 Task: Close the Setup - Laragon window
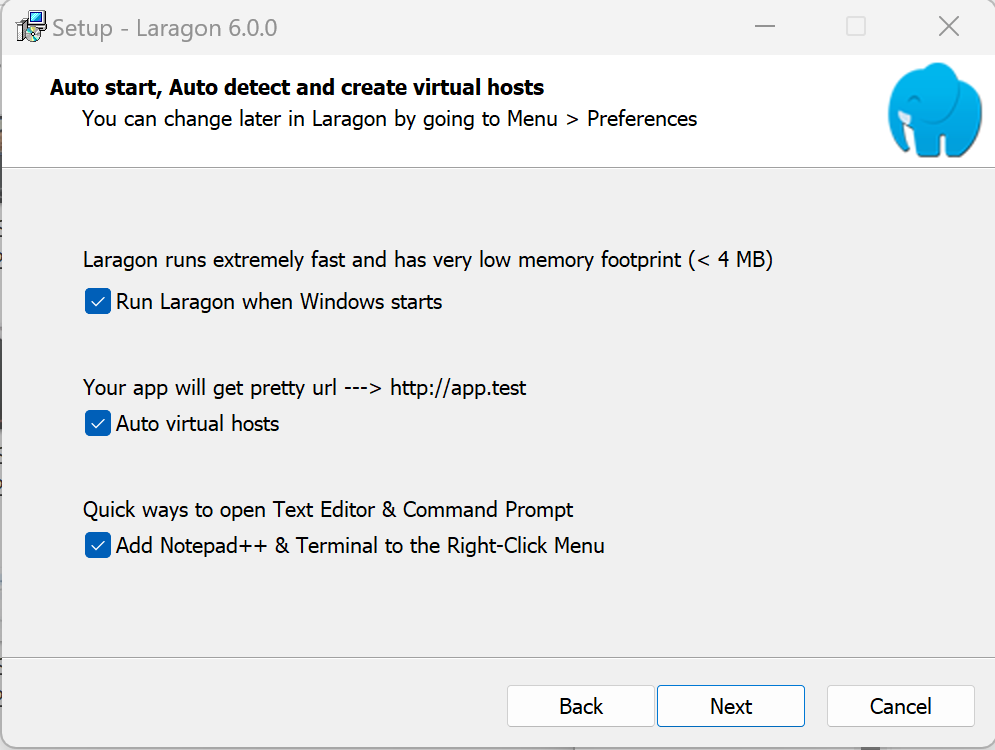949,27
